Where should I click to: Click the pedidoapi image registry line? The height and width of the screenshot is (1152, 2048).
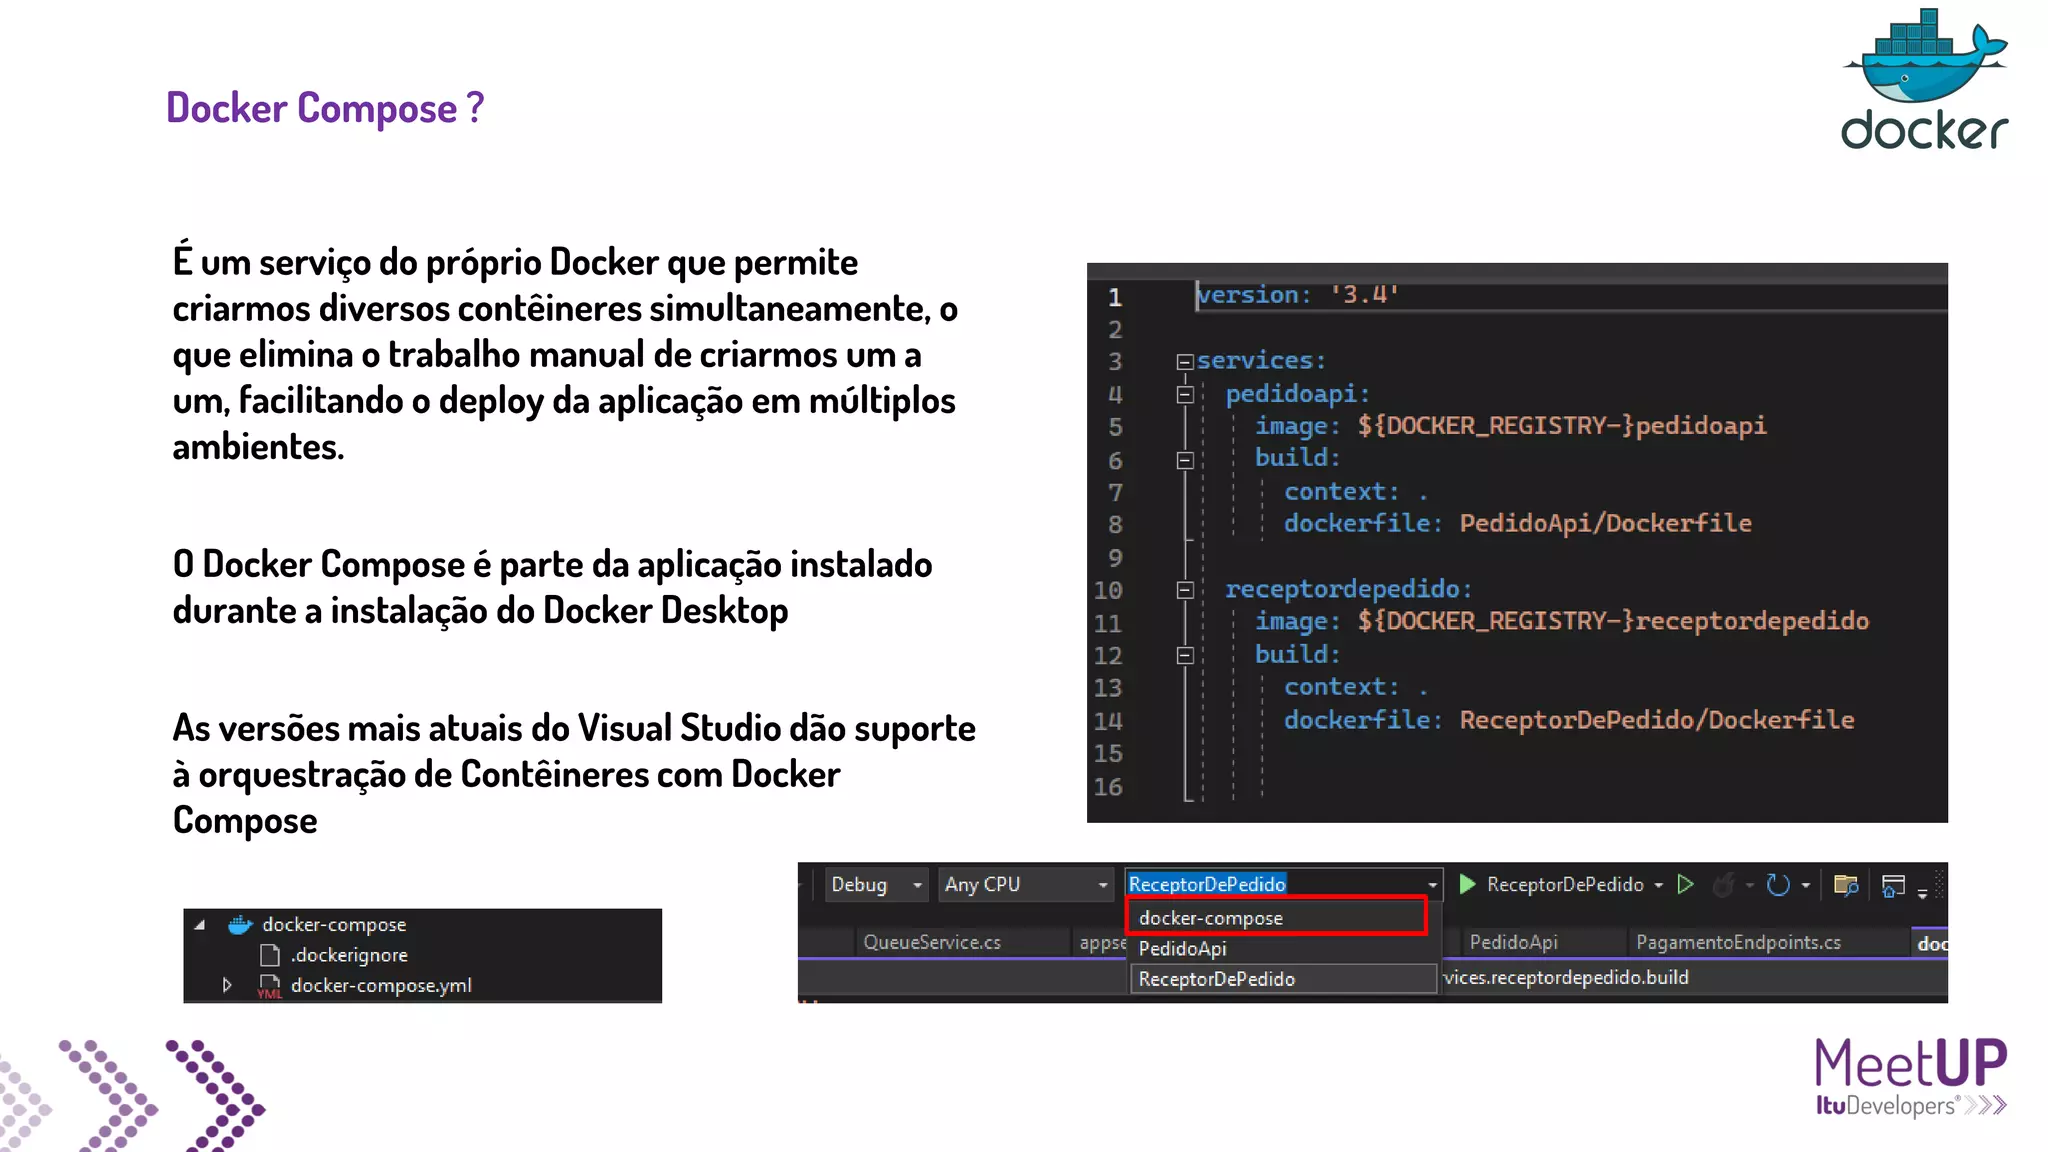click(1511, 426)
